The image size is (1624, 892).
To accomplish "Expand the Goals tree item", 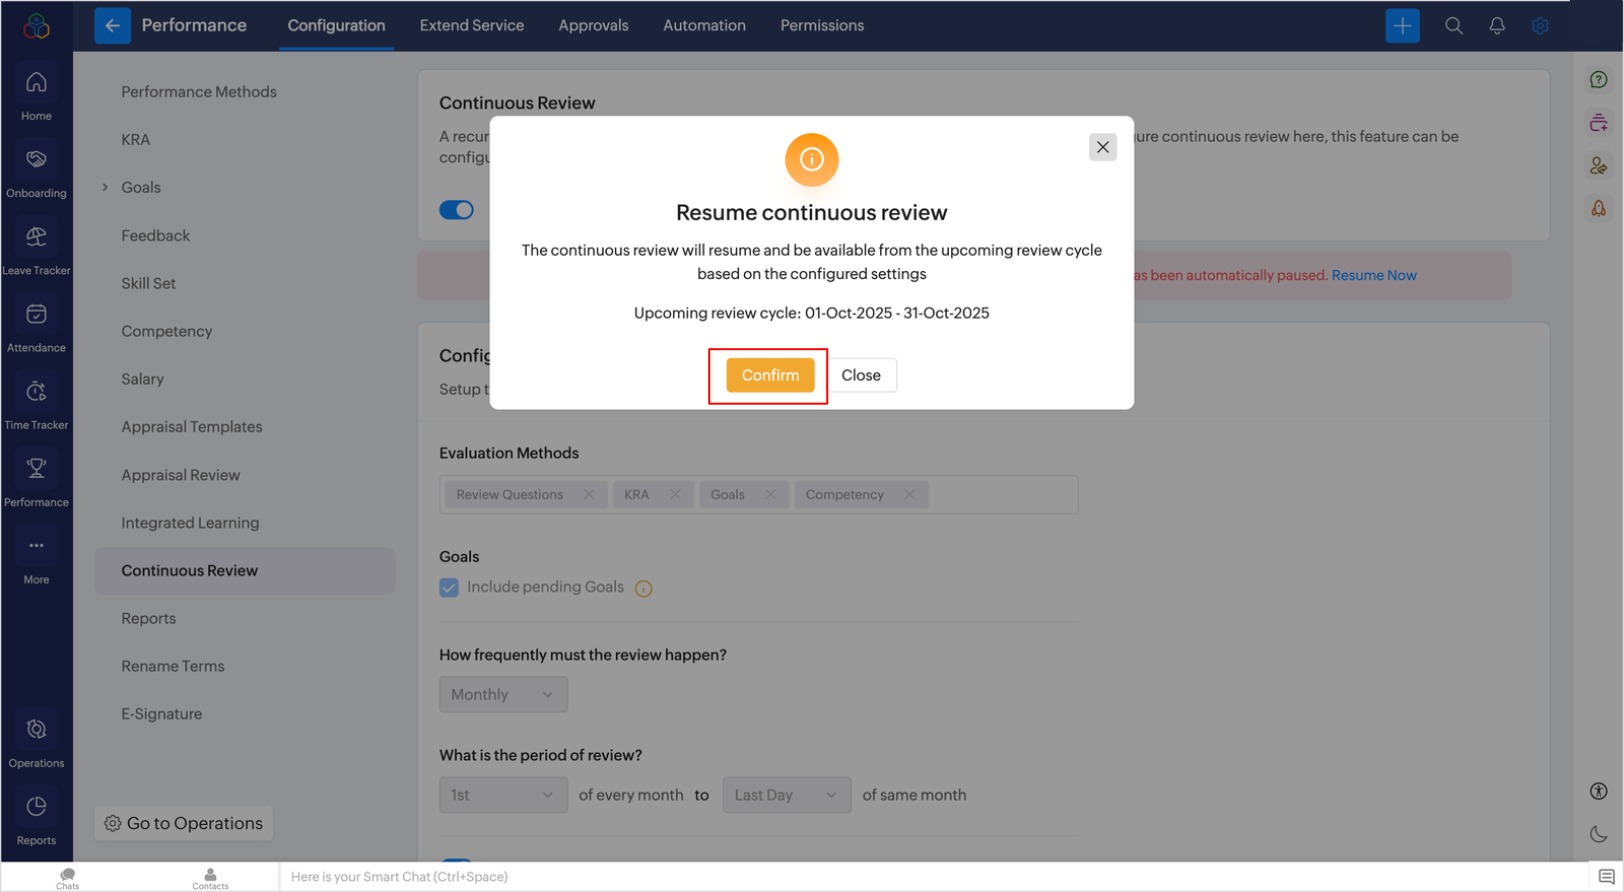I will pos(105,187).
